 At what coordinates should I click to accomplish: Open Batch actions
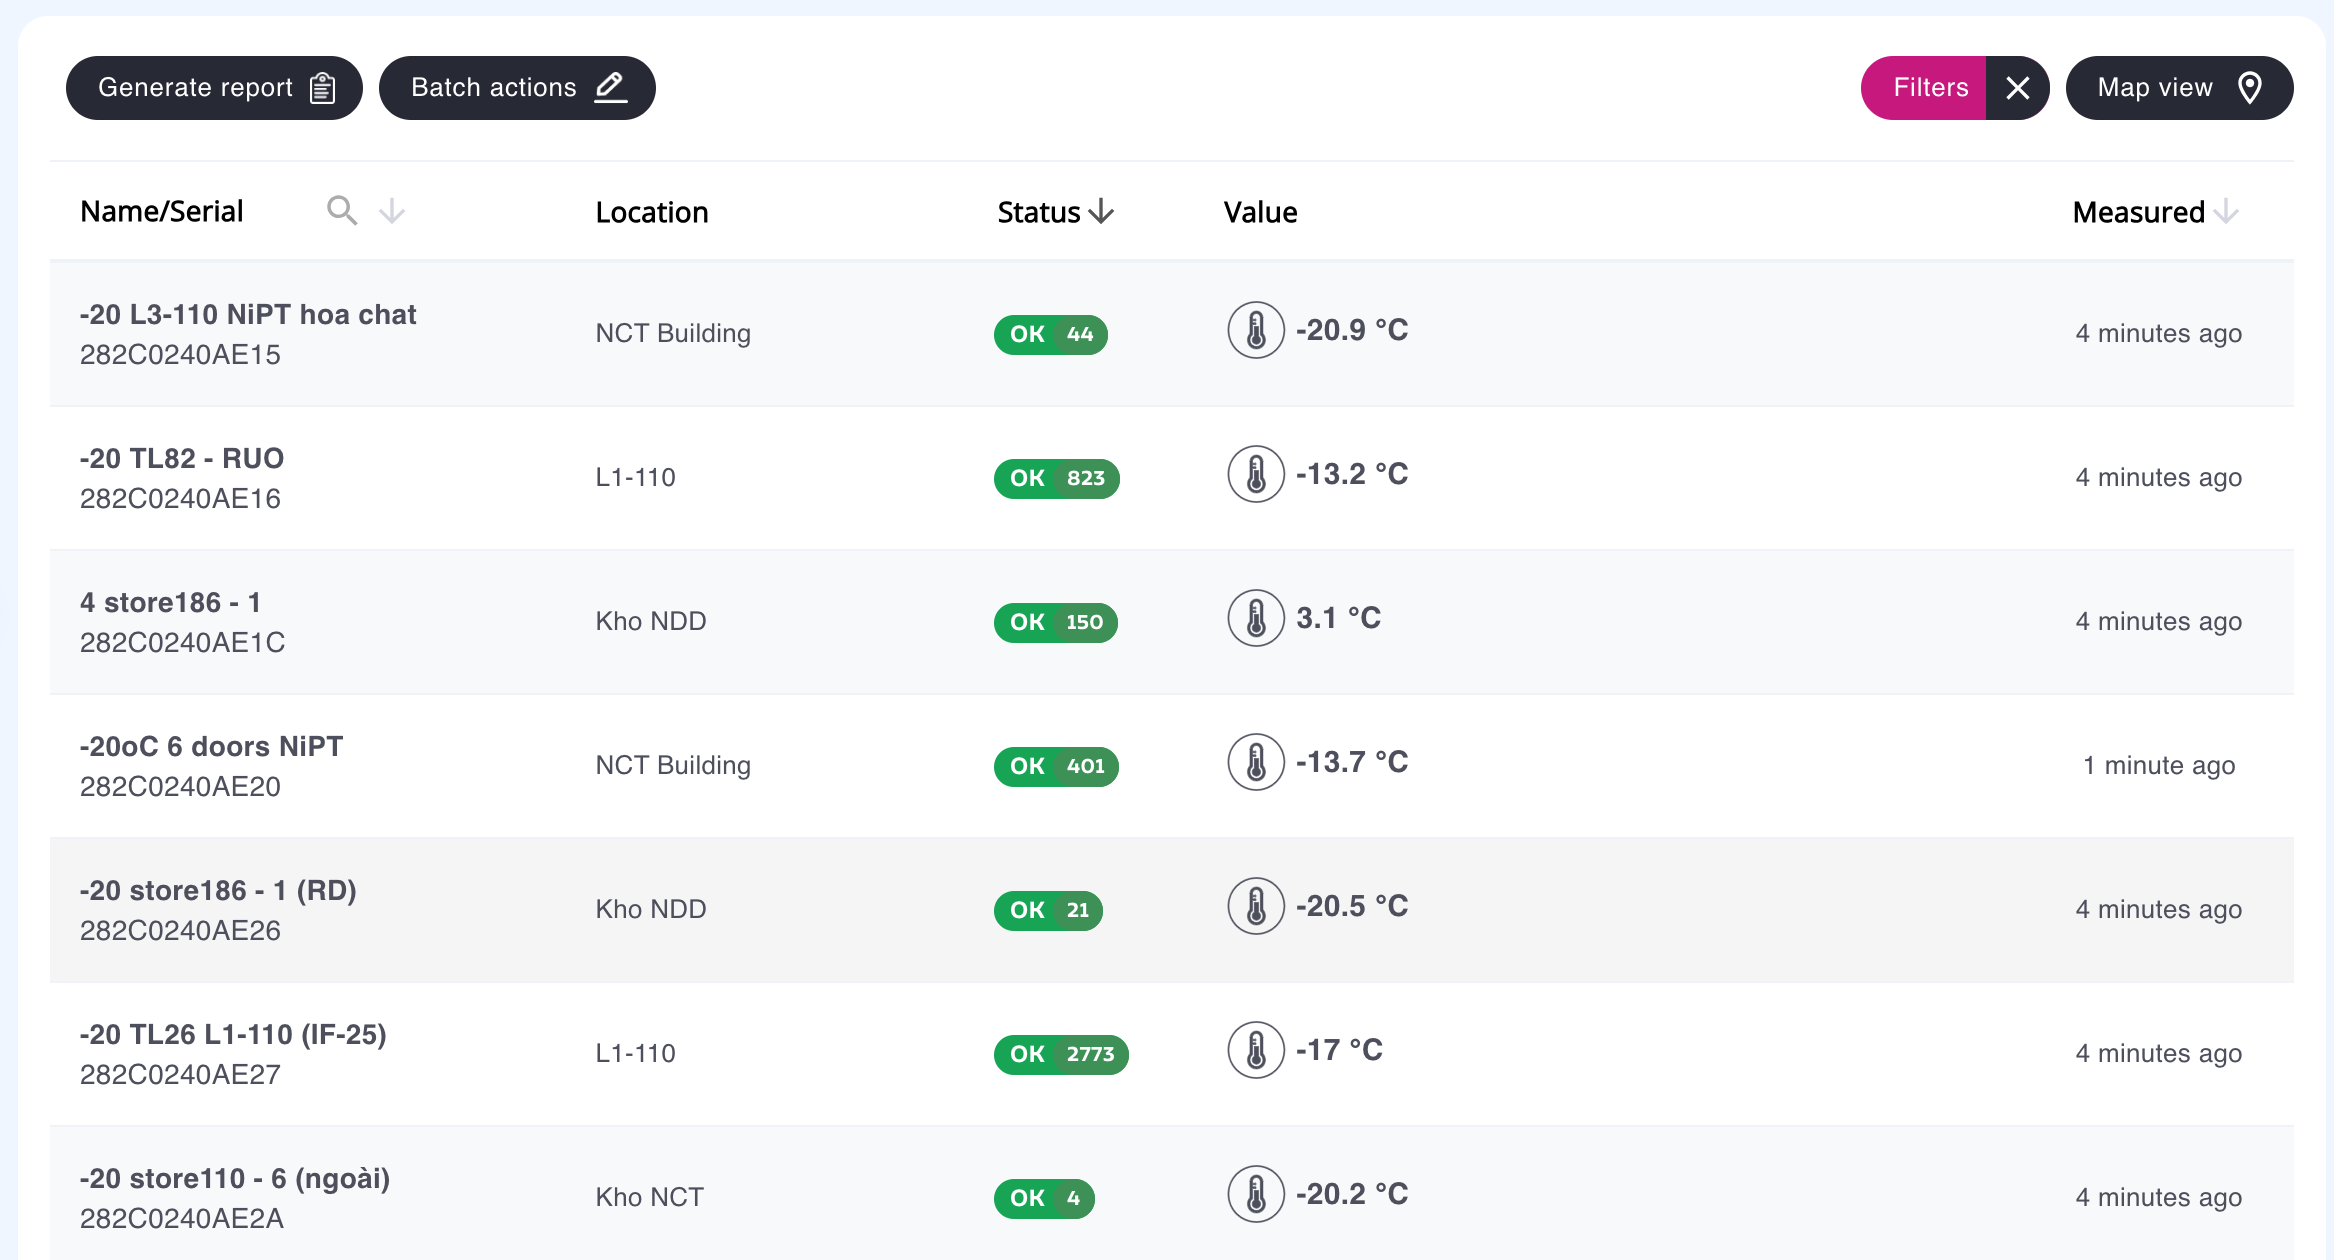pos(517,88)
